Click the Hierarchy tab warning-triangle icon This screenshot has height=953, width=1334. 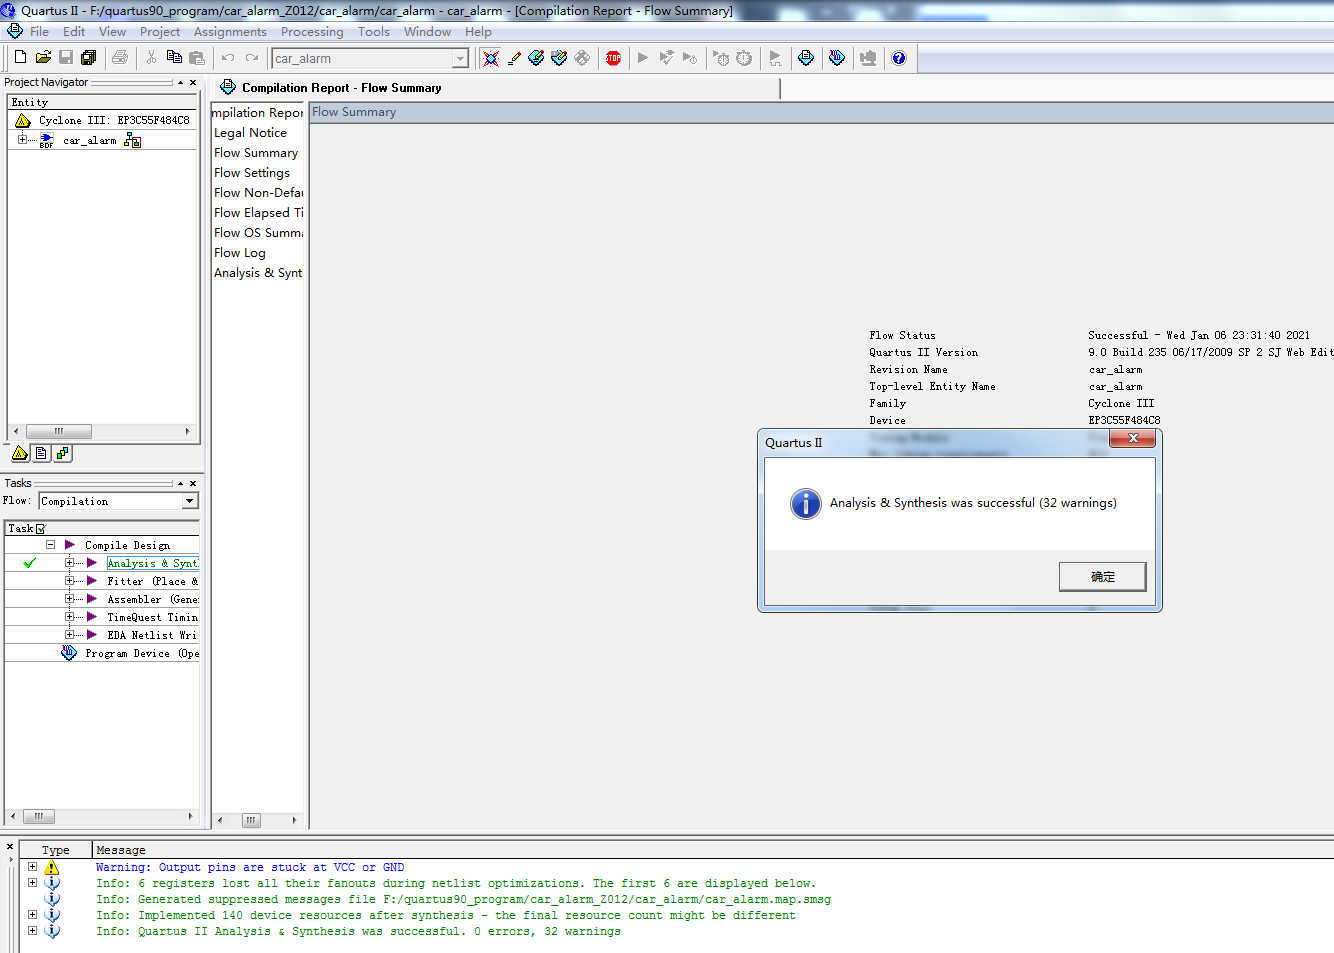click(x=19, y=453)
